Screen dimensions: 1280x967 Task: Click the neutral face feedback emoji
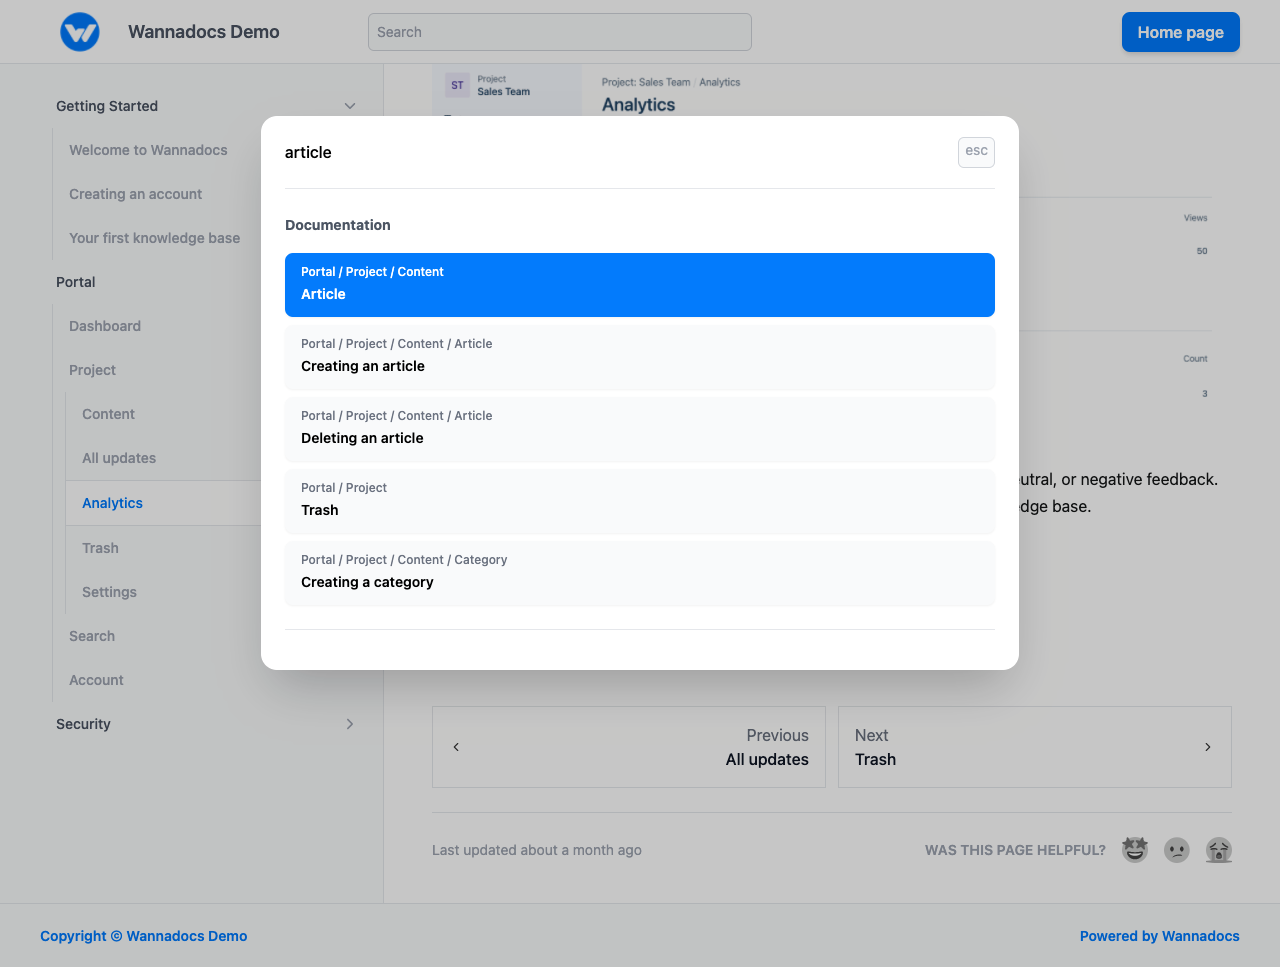coord(1177,850)
